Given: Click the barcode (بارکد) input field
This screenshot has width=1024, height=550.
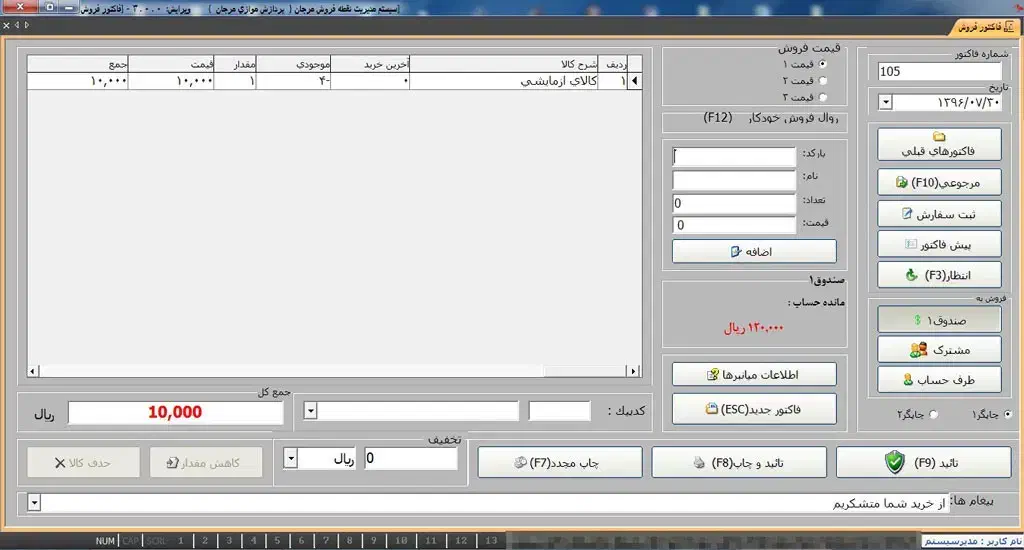Looking at the screenshot, I should pos(734,155).
